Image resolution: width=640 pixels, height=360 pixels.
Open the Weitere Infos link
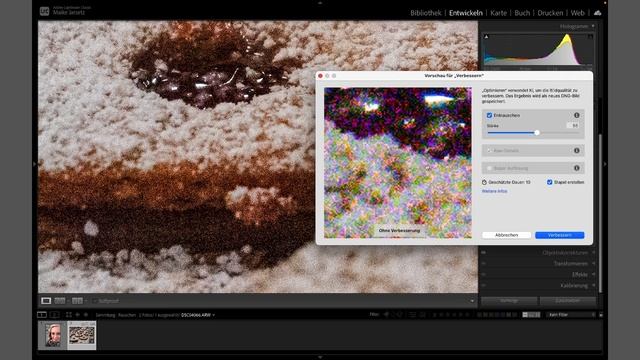click(495, 191)
